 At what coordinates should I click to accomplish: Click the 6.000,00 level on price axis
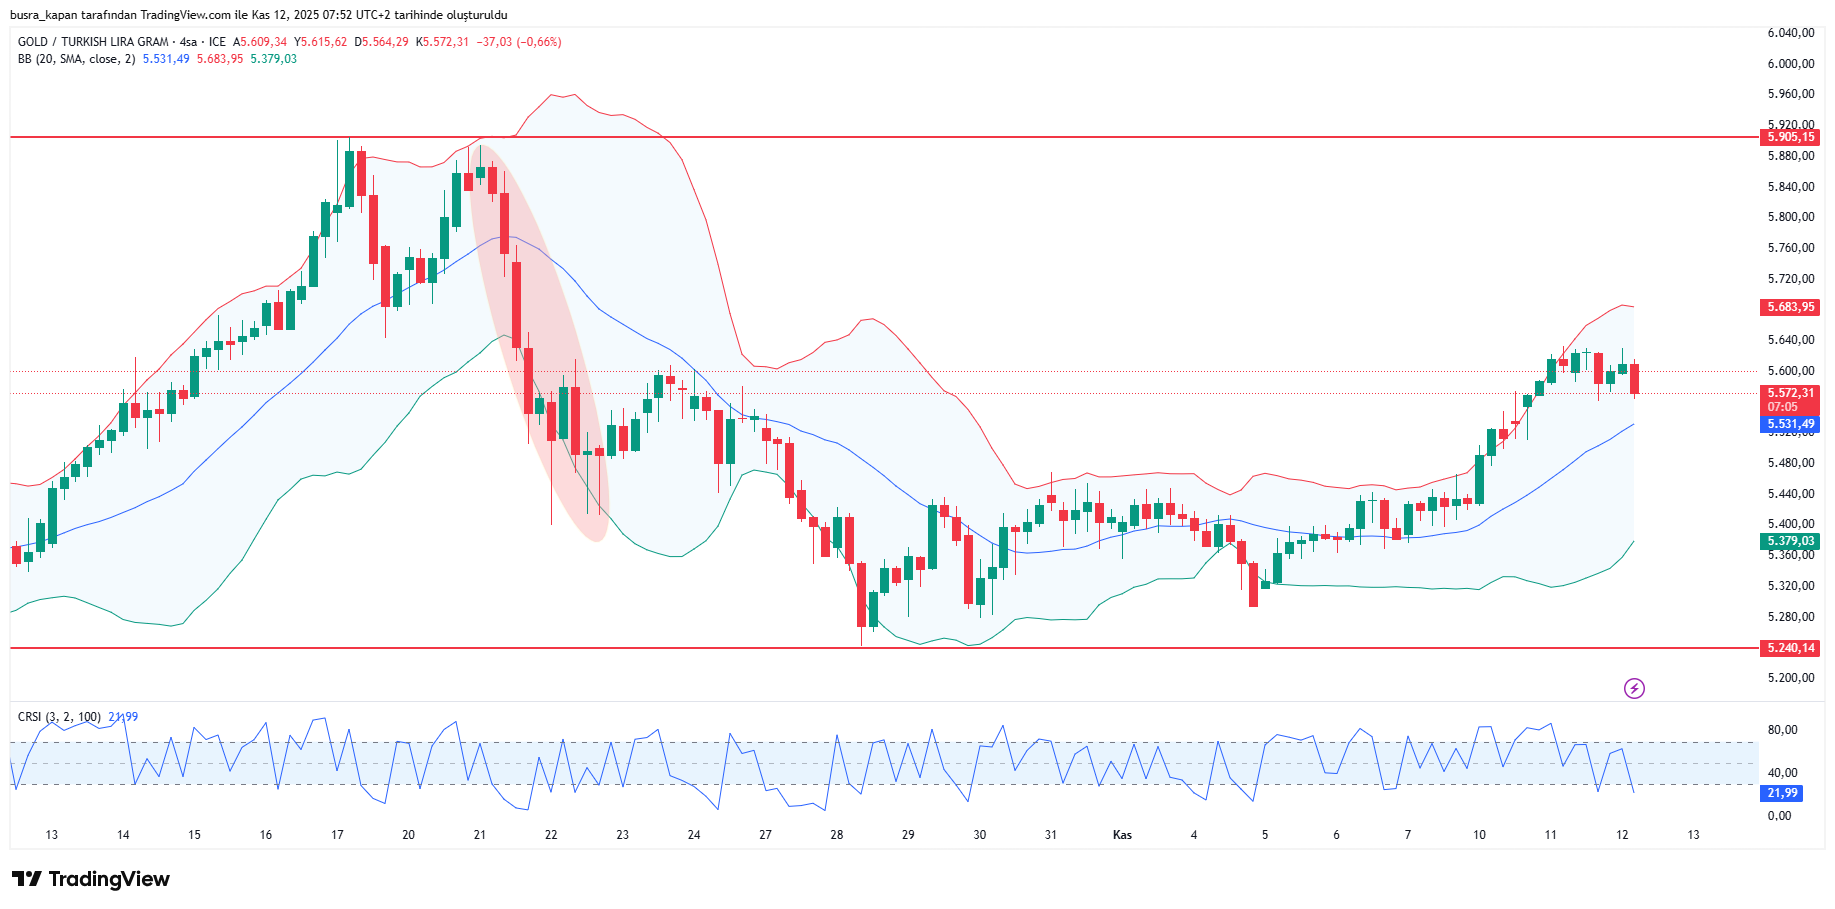[x=1790, y=64]
